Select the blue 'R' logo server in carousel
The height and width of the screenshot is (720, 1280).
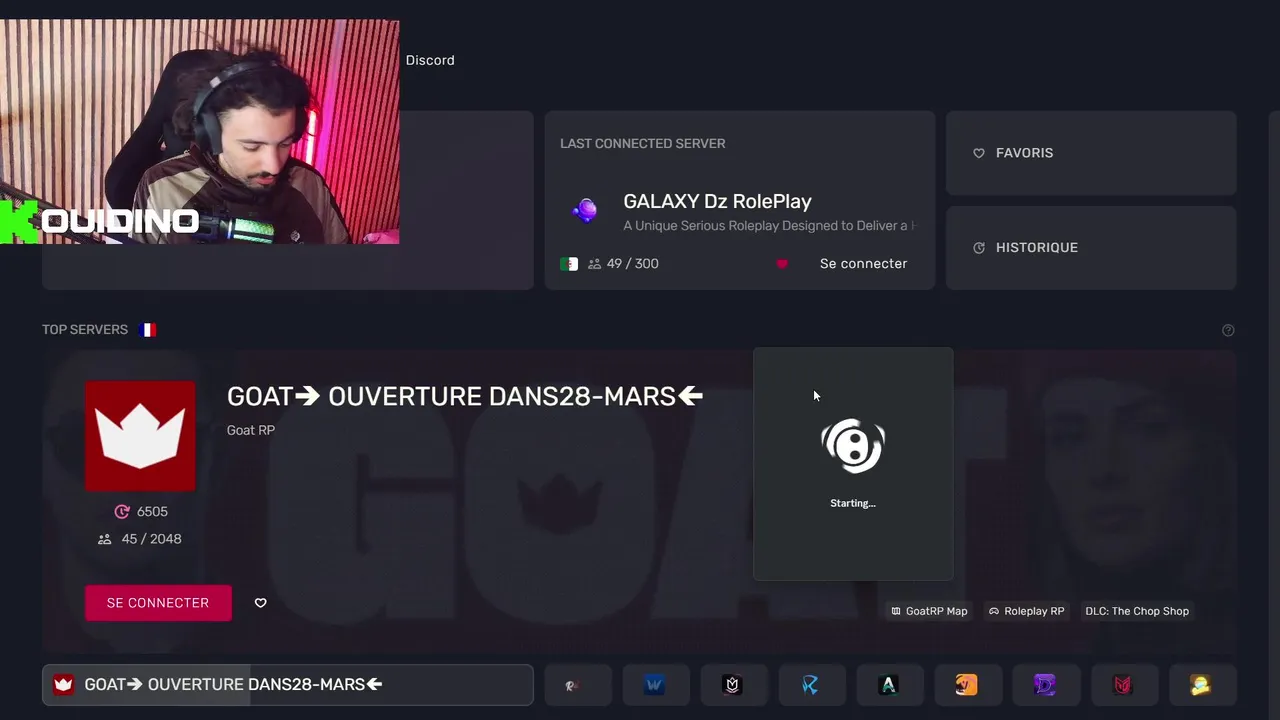click(811, 685)
